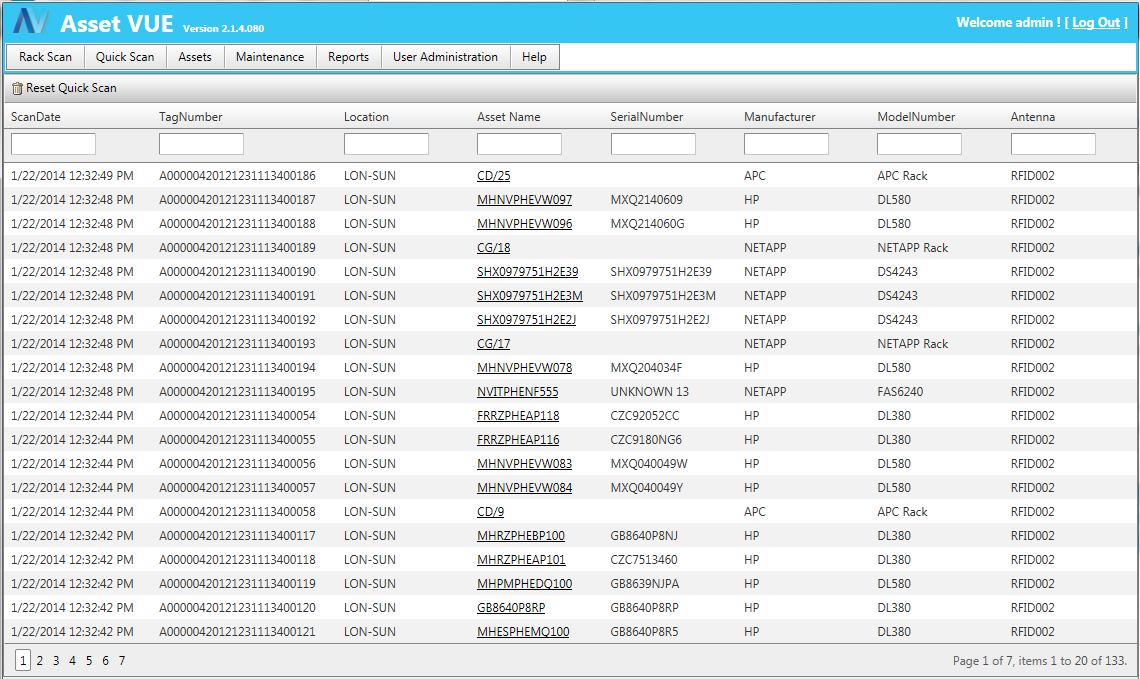Open the Maintenance menu
1140x679 pixels.
[x=270, y=57]
